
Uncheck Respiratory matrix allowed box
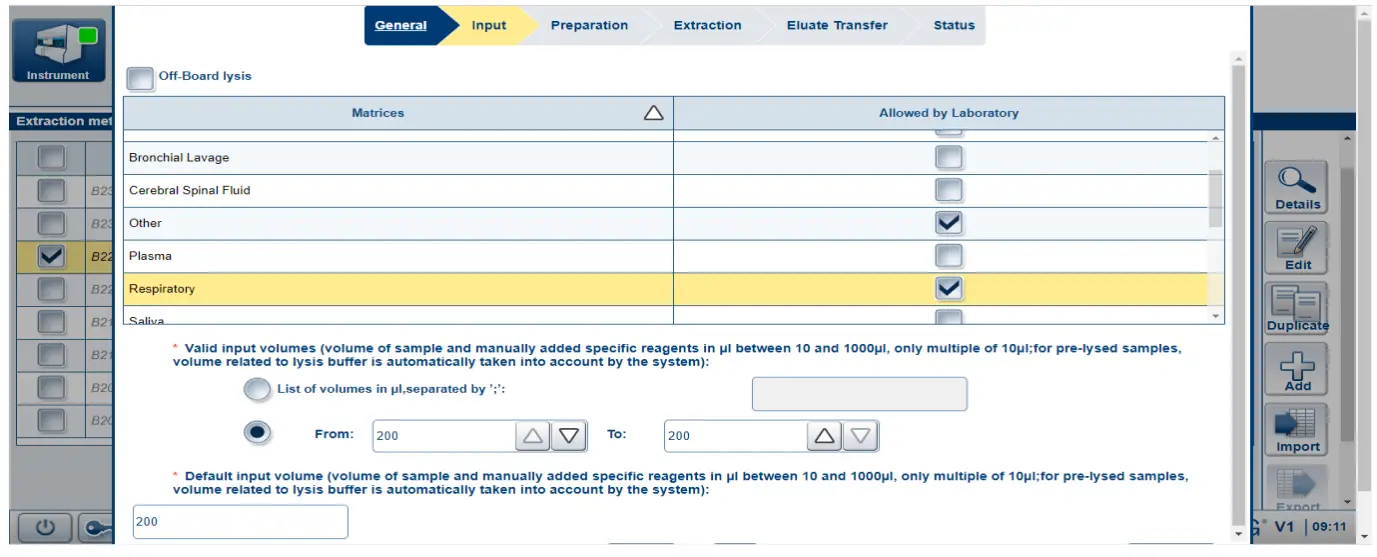point(948,288)
